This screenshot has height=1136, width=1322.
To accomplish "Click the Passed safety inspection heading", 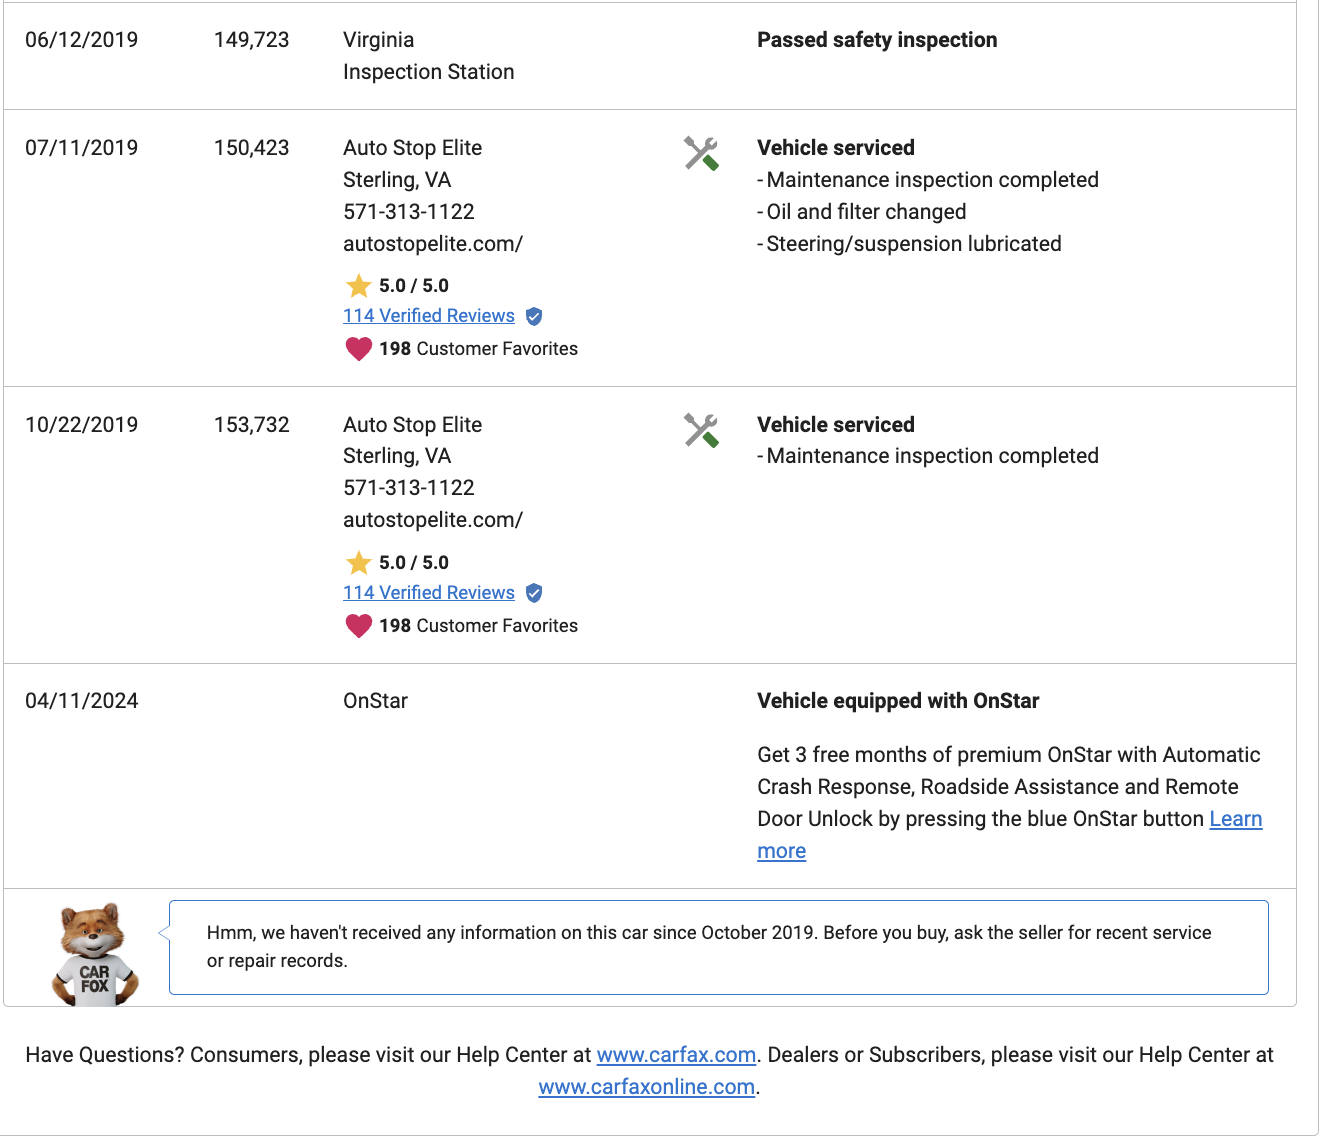I will pos(877,40).
